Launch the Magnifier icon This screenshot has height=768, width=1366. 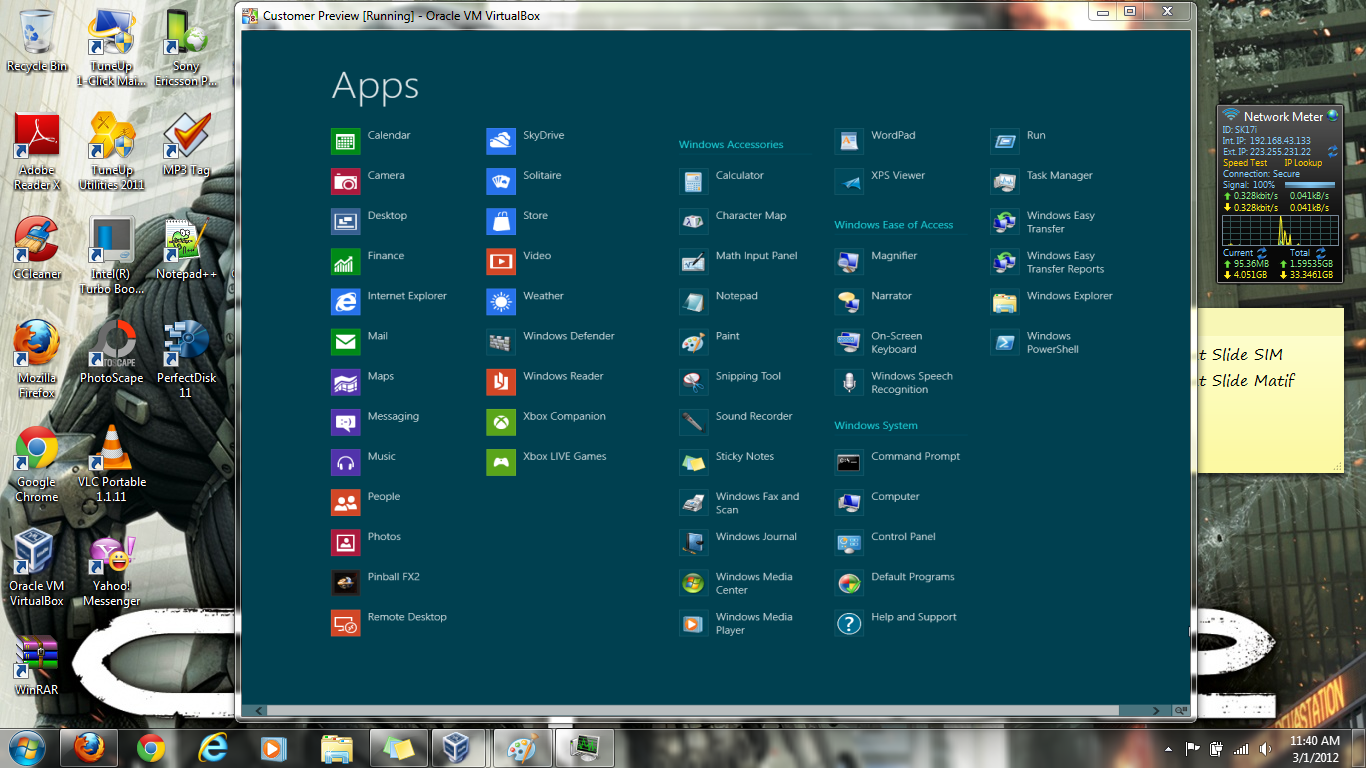point(849,262)
